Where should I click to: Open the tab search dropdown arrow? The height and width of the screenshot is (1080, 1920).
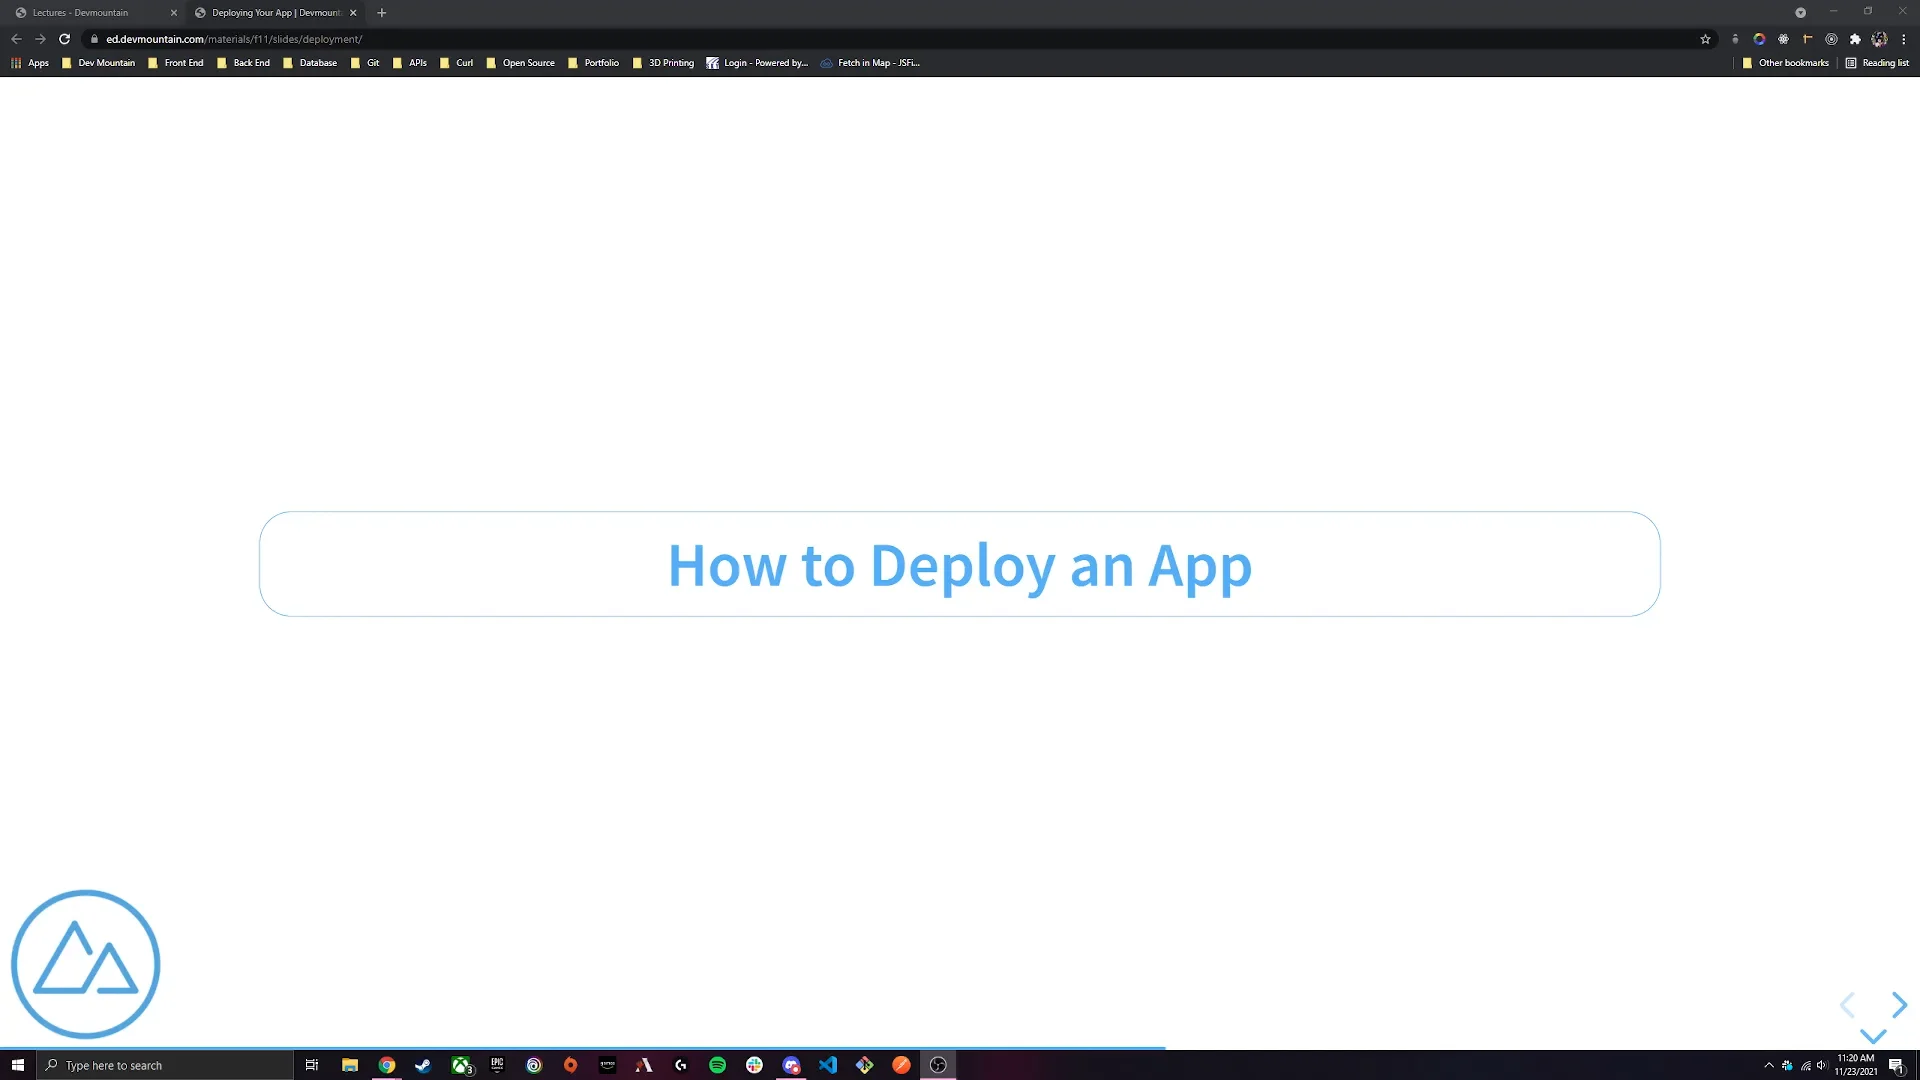(1800, 13)
